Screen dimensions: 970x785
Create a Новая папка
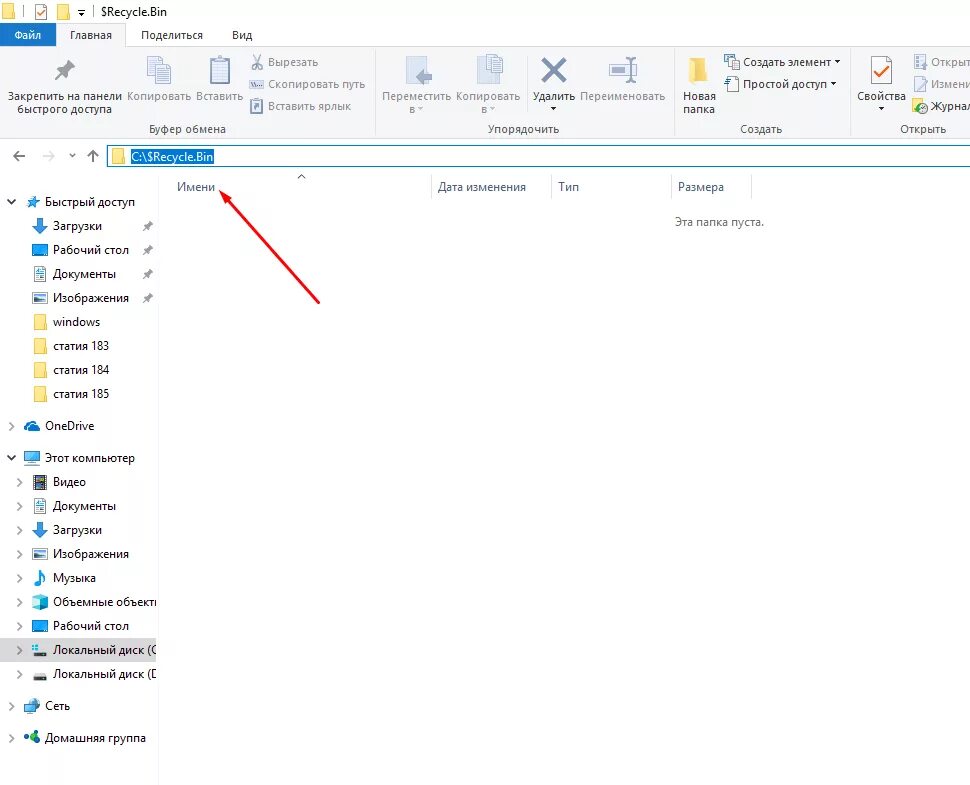(699, 85)
